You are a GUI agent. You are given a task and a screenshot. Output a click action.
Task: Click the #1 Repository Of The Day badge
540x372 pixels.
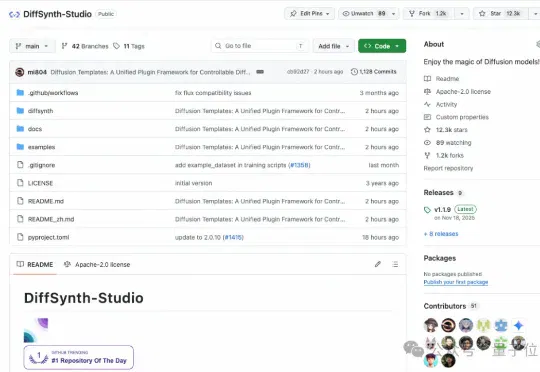79,357
